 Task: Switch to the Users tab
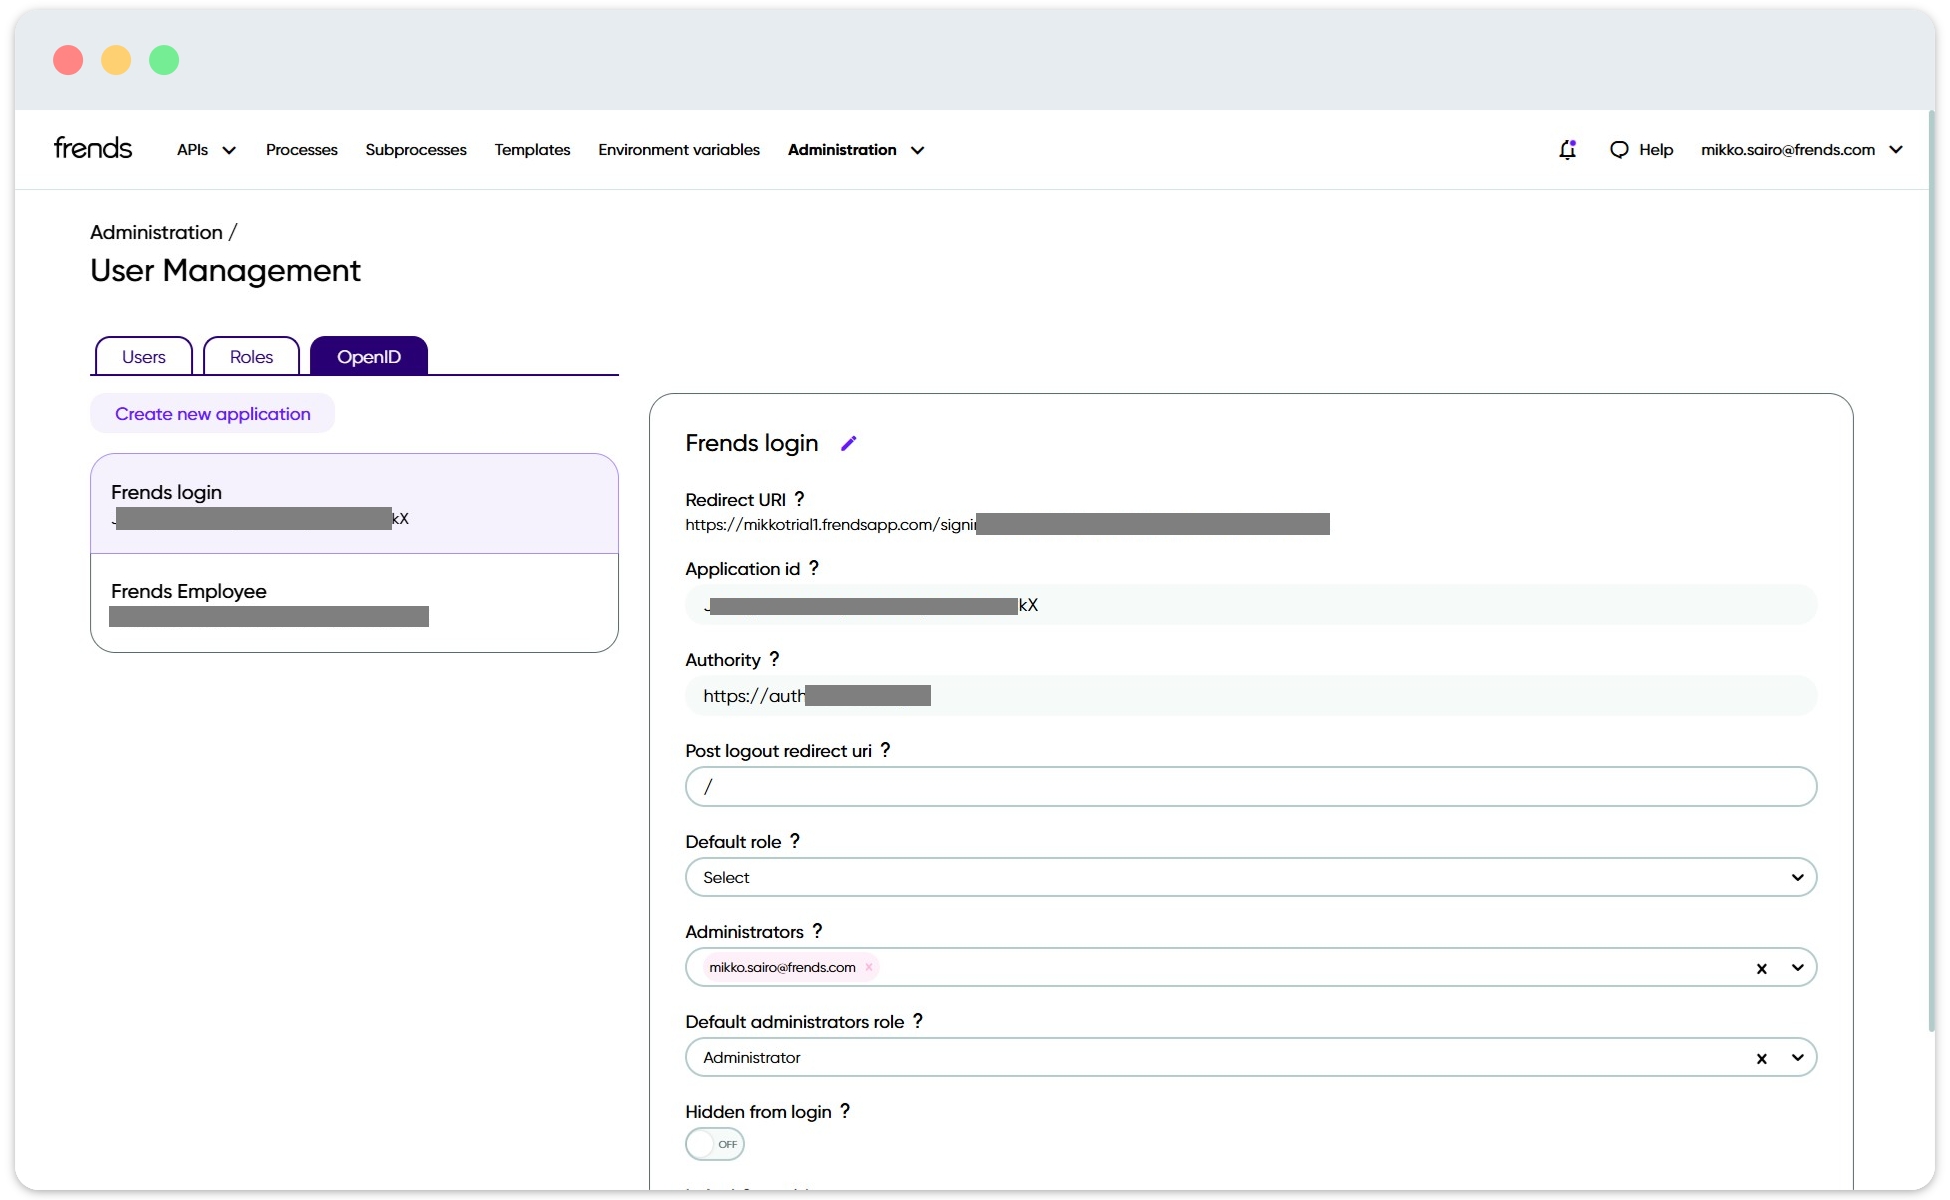click(142, 356)
